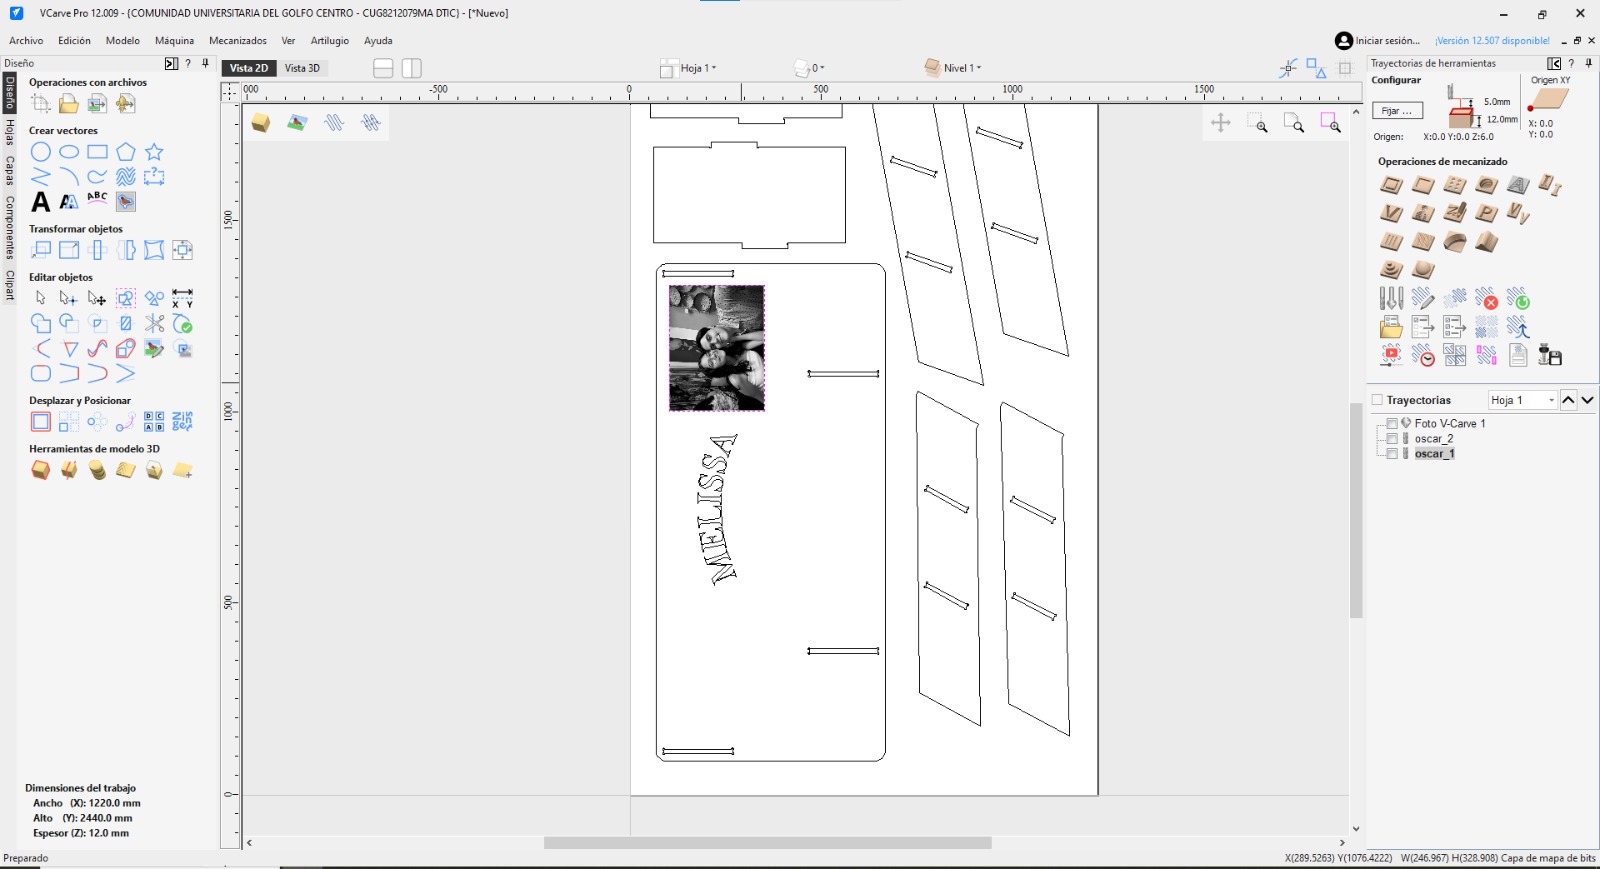
Task: Click the Fijar... material setup button
Action: point(1397,111)
